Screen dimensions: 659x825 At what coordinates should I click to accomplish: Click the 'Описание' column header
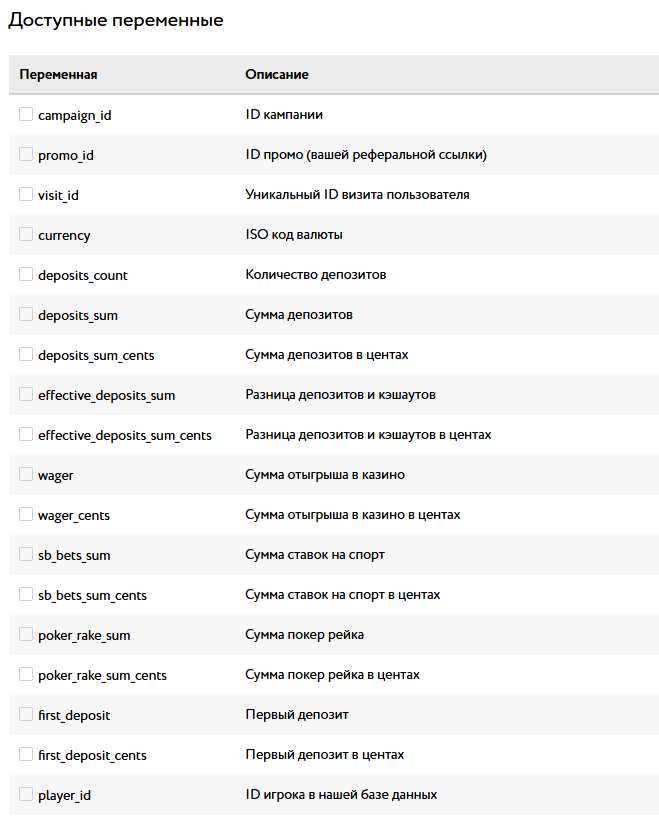[x=277, y=74]
